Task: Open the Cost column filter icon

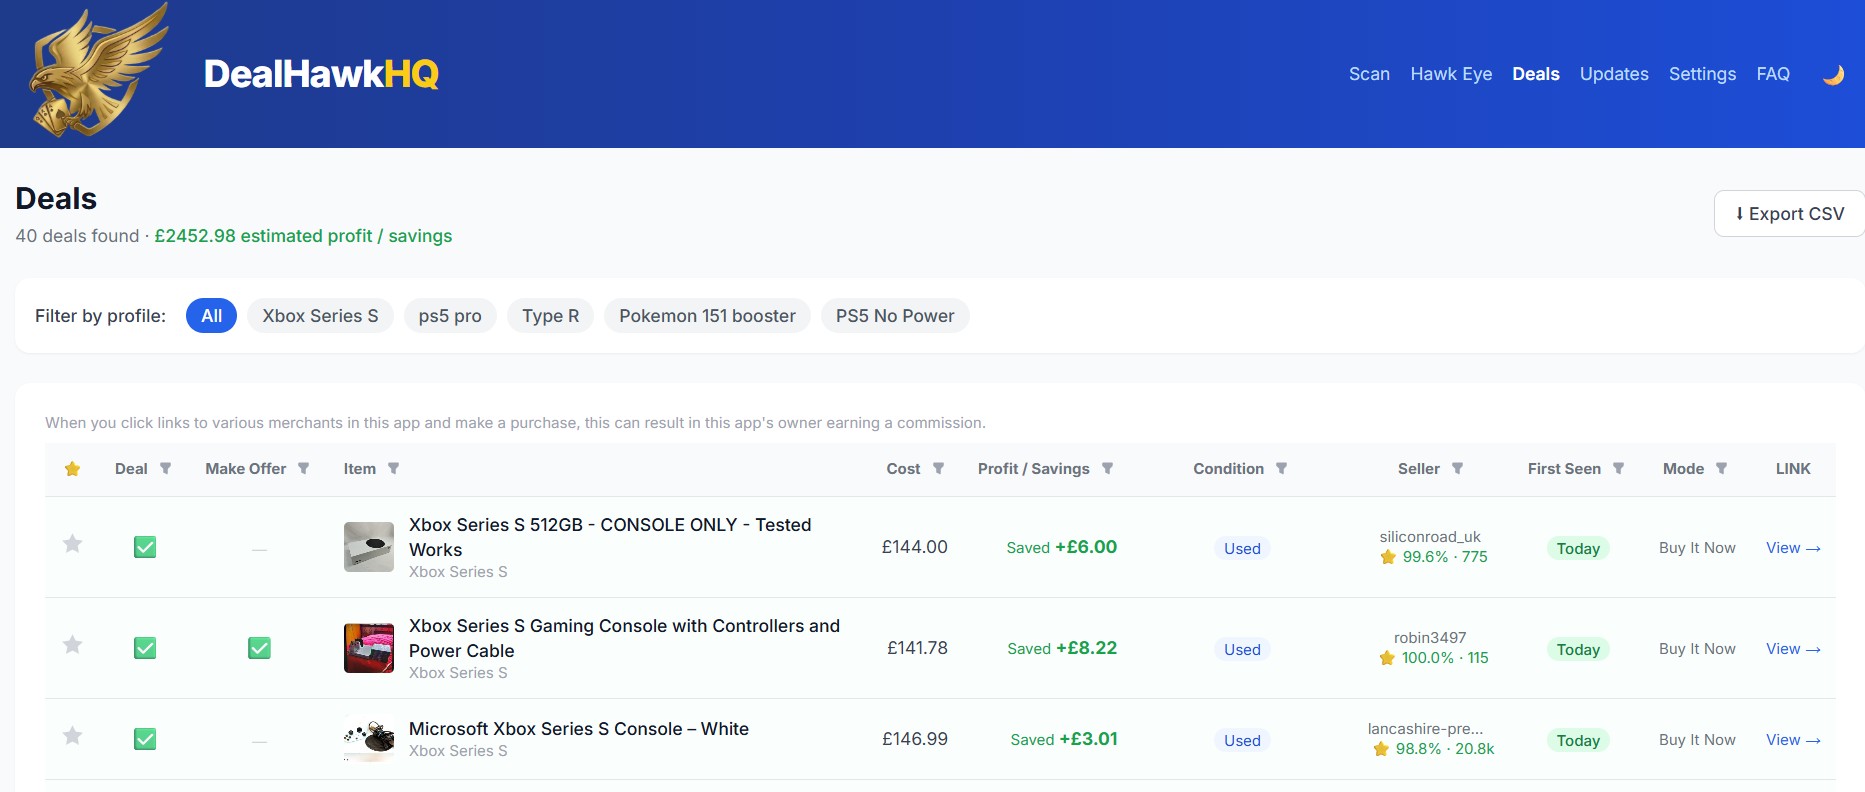Action: pos(938,469)
